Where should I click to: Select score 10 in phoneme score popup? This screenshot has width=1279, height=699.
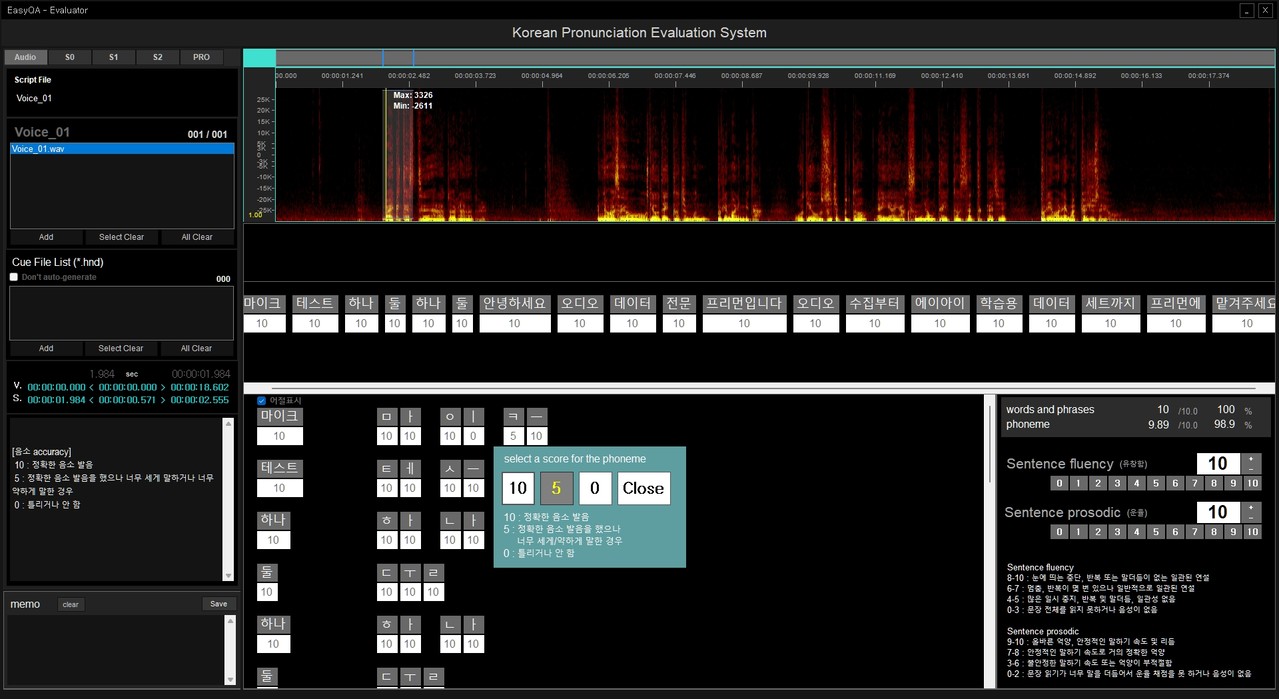pyautogui.click(x=517, y=488)
